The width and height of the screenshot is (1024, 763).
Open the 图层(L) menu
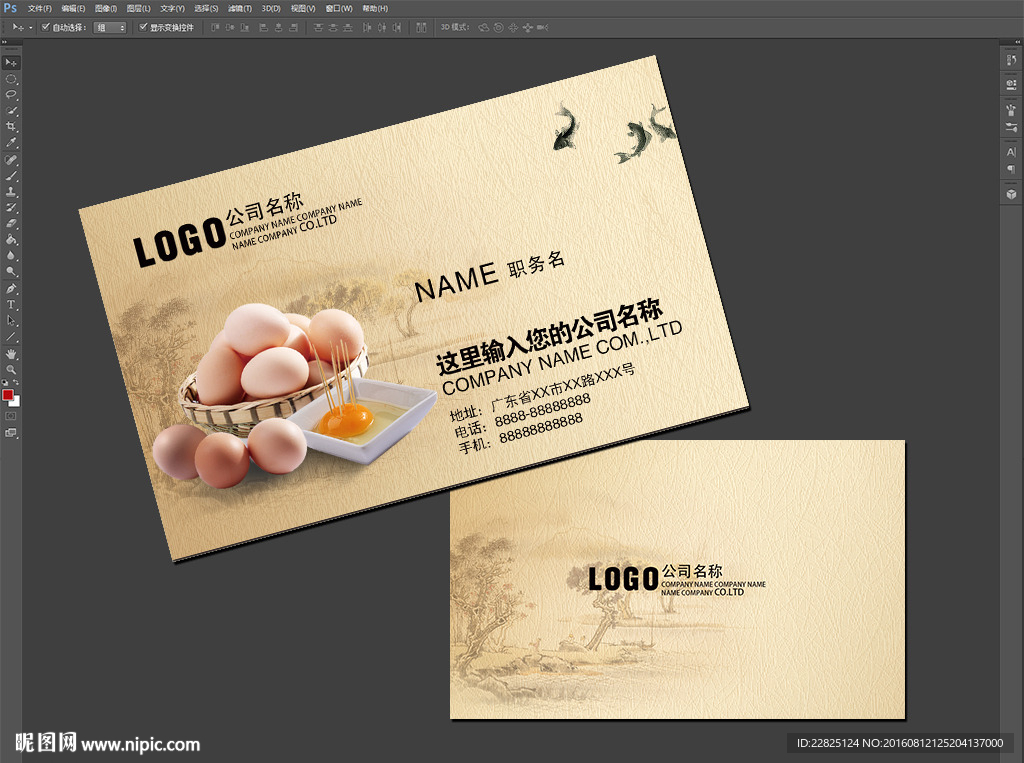point(138,8)
